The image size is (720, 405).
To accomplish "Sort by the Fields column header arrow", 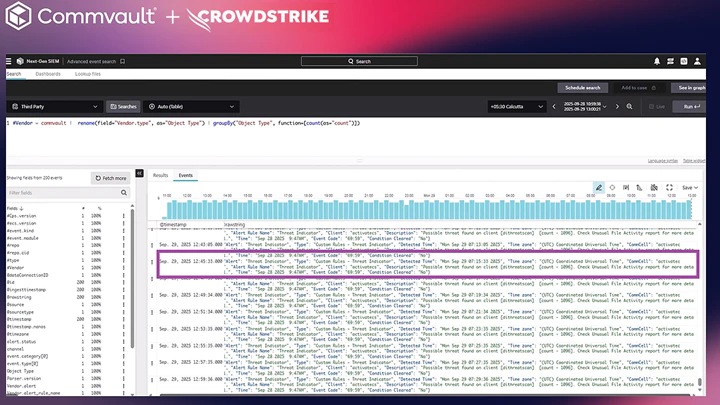I will tap(21, 208).
